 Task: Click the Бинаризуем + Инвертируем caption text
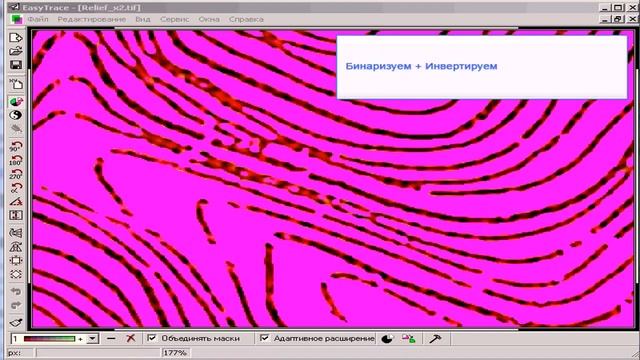point(421,66)
